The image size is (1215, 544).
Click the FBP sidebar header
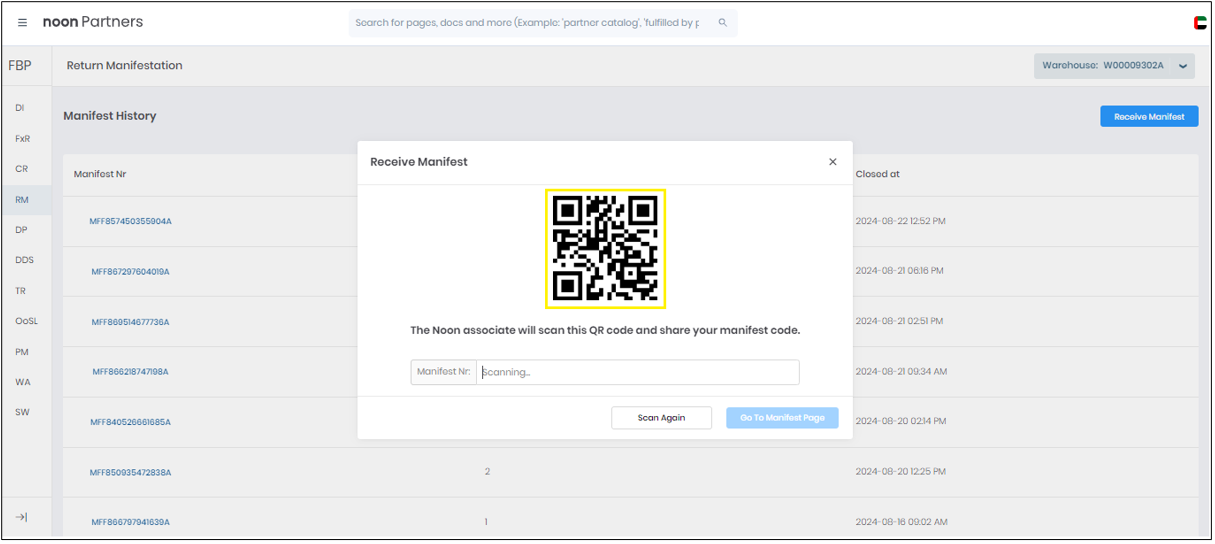(x=20, y=66)
